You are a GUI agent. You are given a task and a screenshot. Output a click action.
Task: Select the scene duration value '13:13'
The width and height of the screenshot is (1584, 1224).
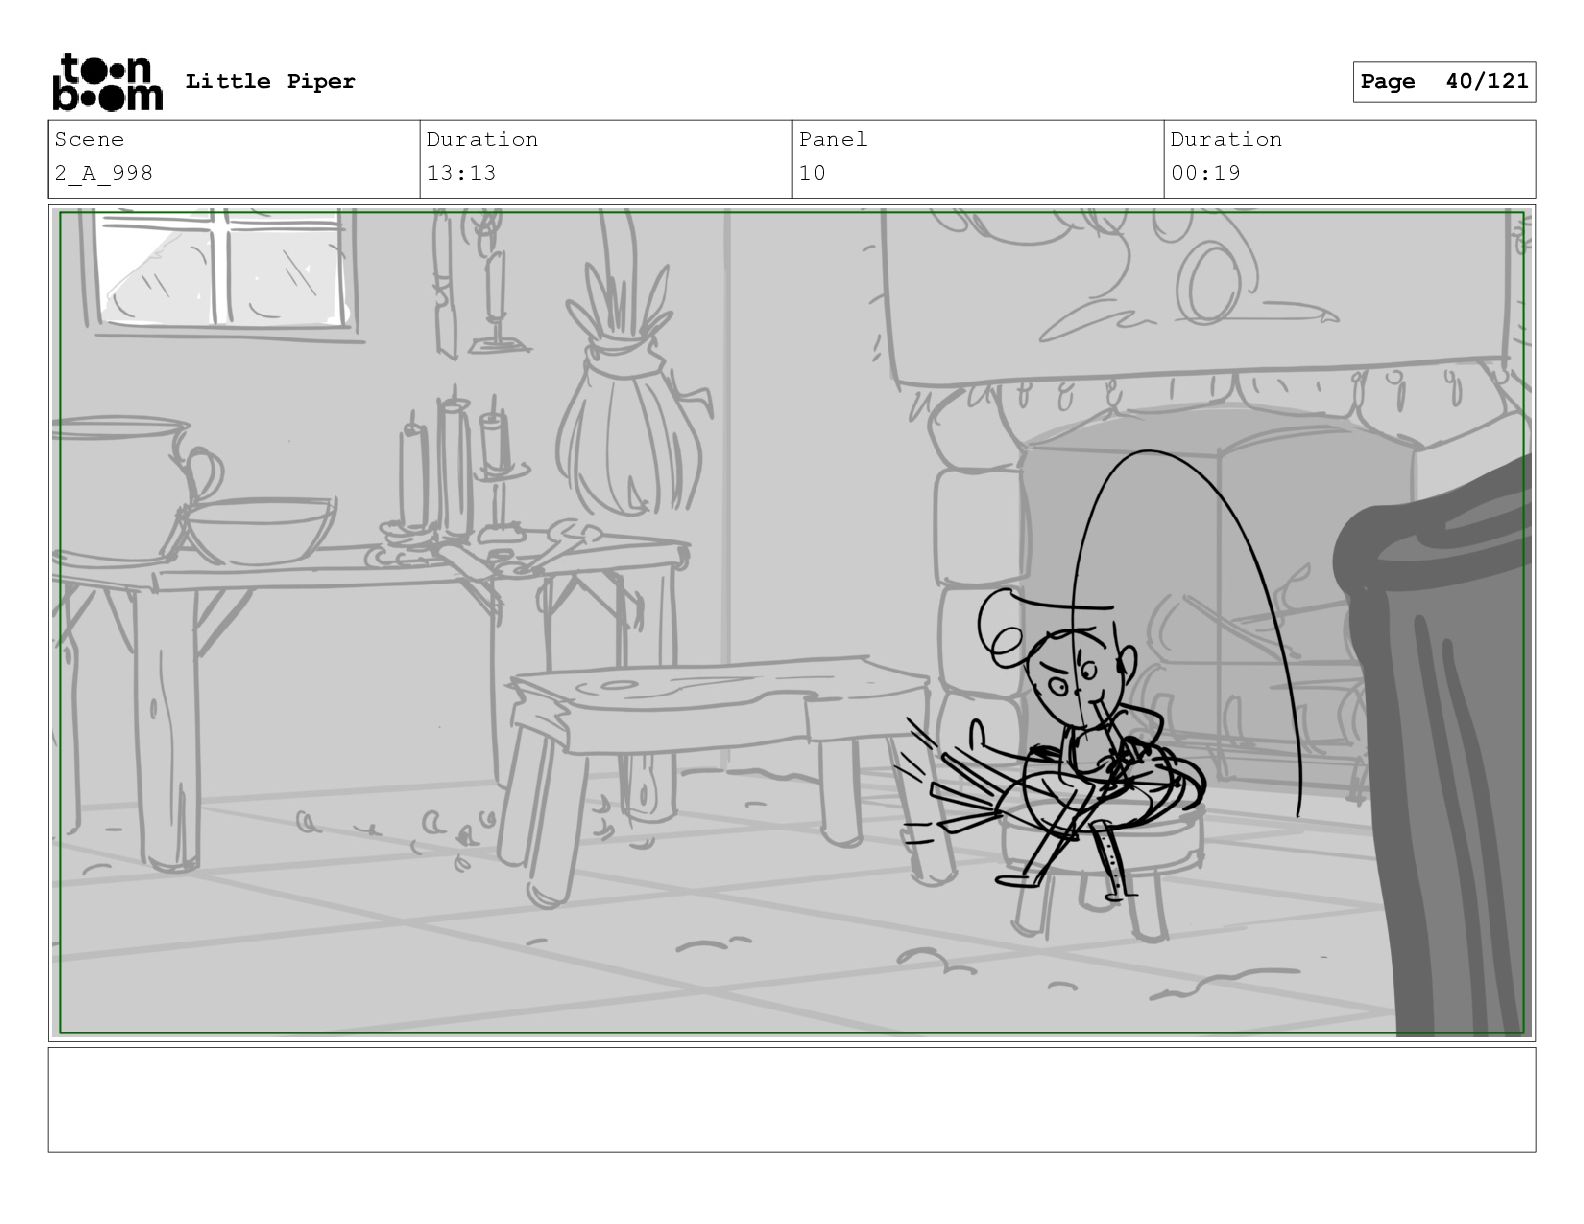pyautogui.click(x=461, y=173)
